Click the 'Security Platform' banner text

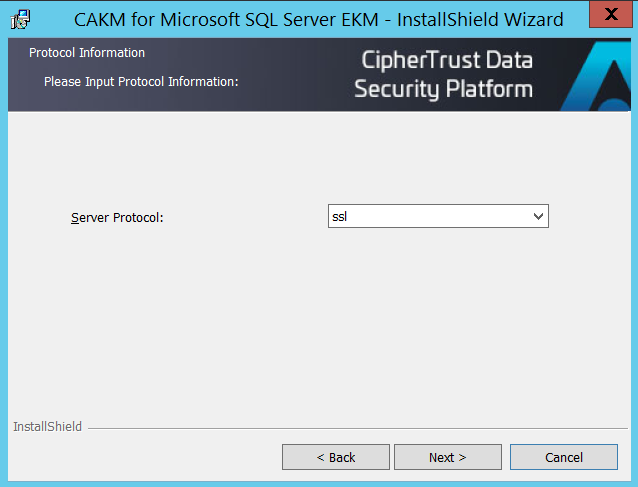pos(443,90)
